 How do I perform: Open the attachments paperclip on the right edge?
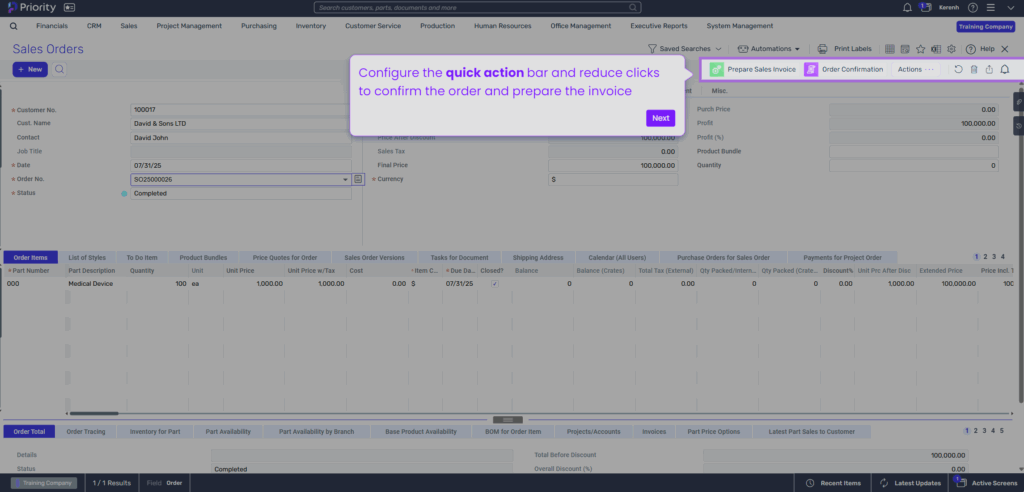tap(1019, 101)
